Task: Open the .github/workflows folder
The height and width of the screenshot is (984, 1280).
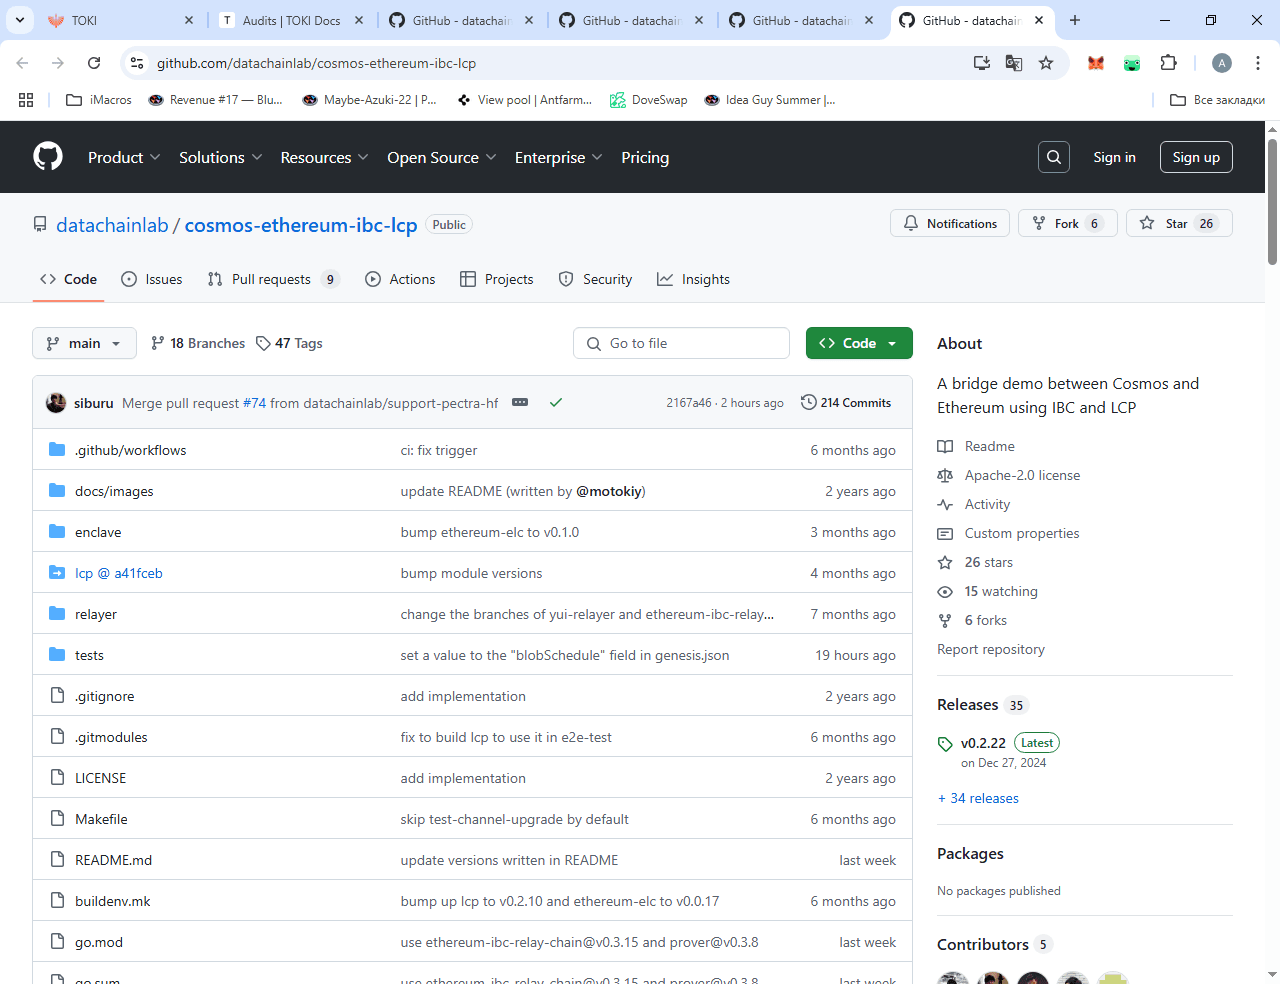Action: [x=130, y=450]
